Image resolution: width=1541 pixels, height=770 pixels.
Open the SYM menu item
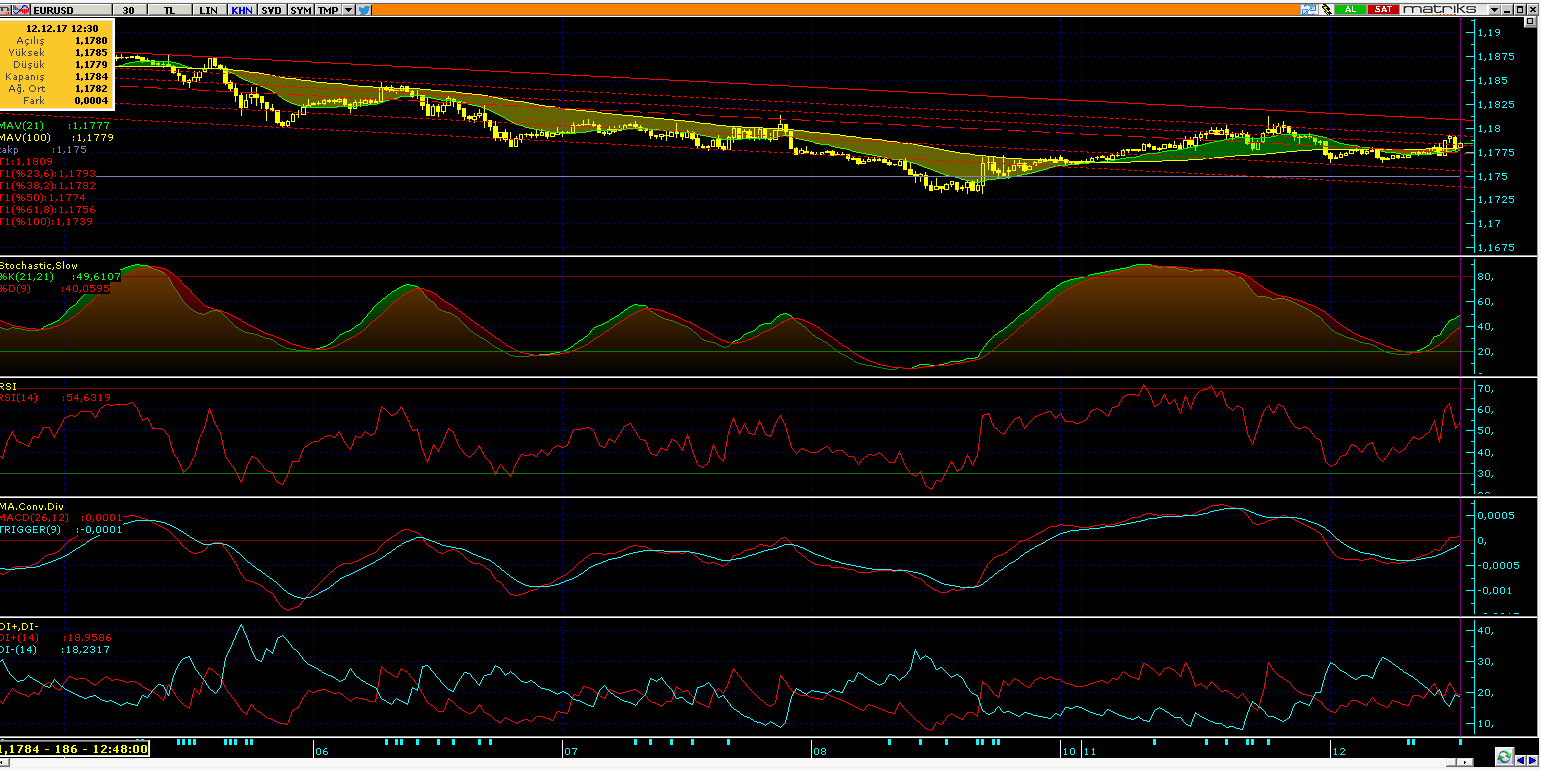coord(300,9)
